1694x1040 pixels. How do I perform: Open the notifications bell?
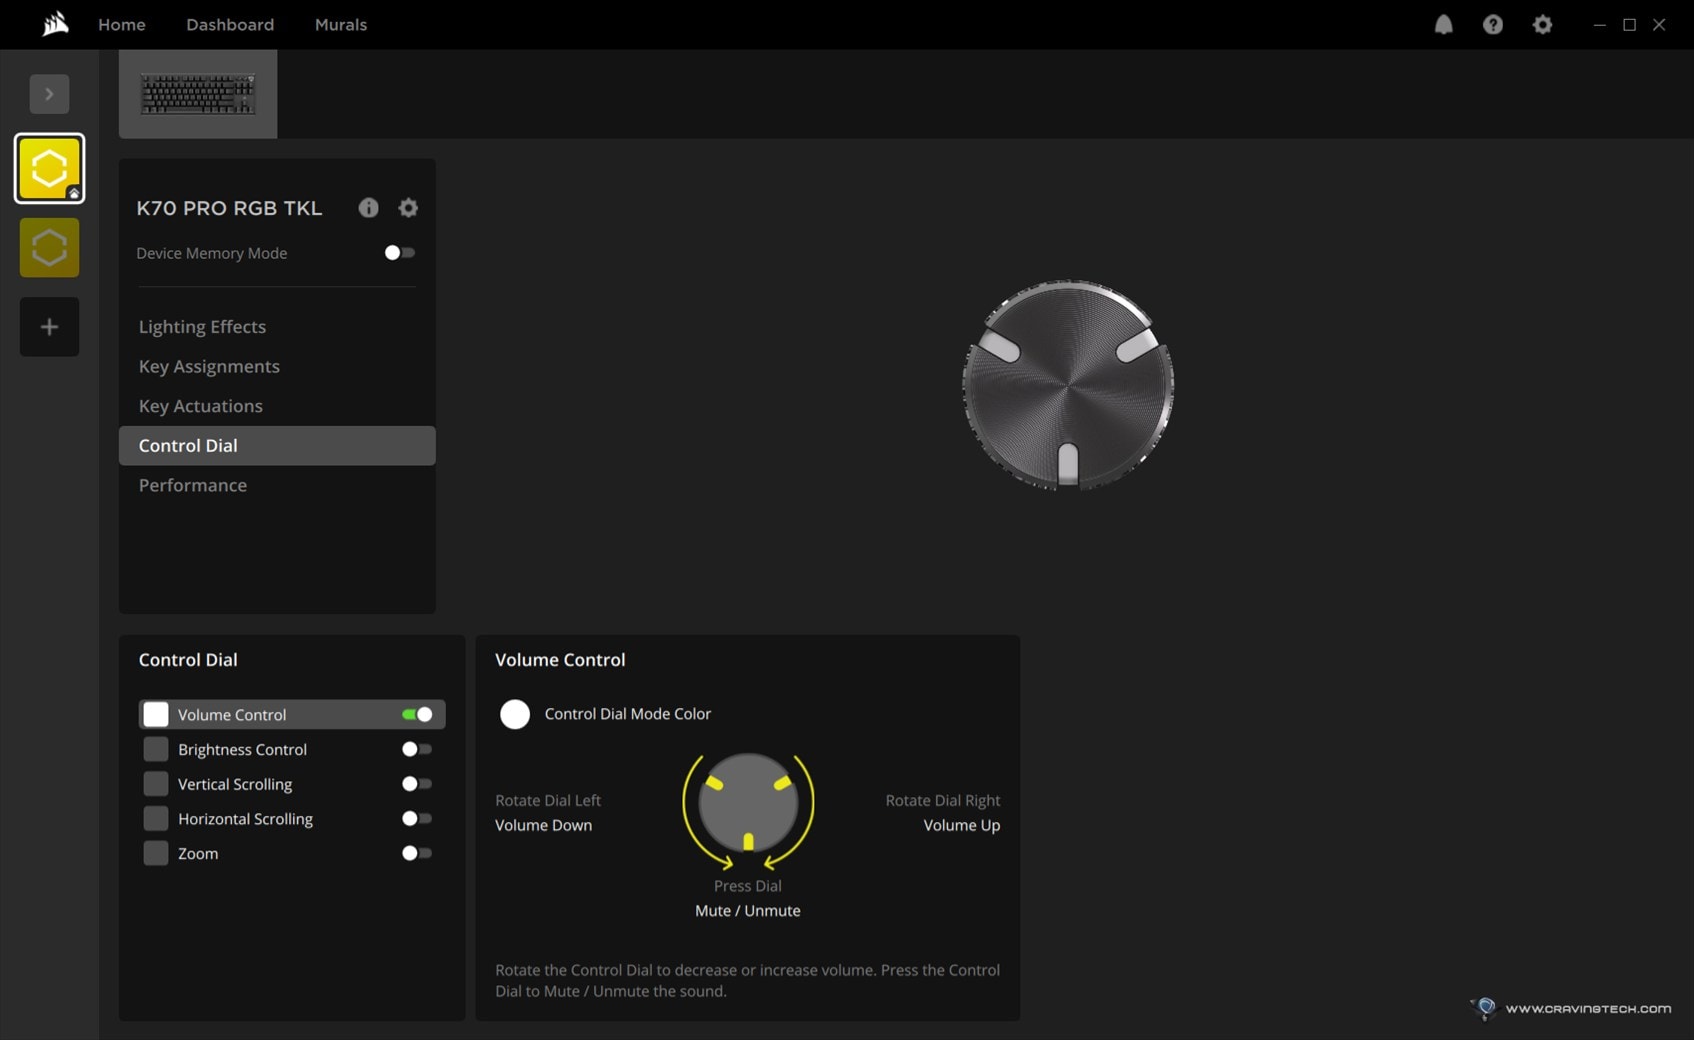click(1443, 25)
